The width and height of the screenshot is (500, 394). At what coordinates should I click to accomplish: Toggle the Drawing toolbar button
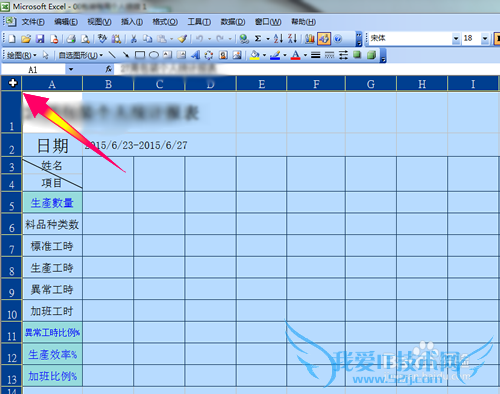[x=324, y=39]
